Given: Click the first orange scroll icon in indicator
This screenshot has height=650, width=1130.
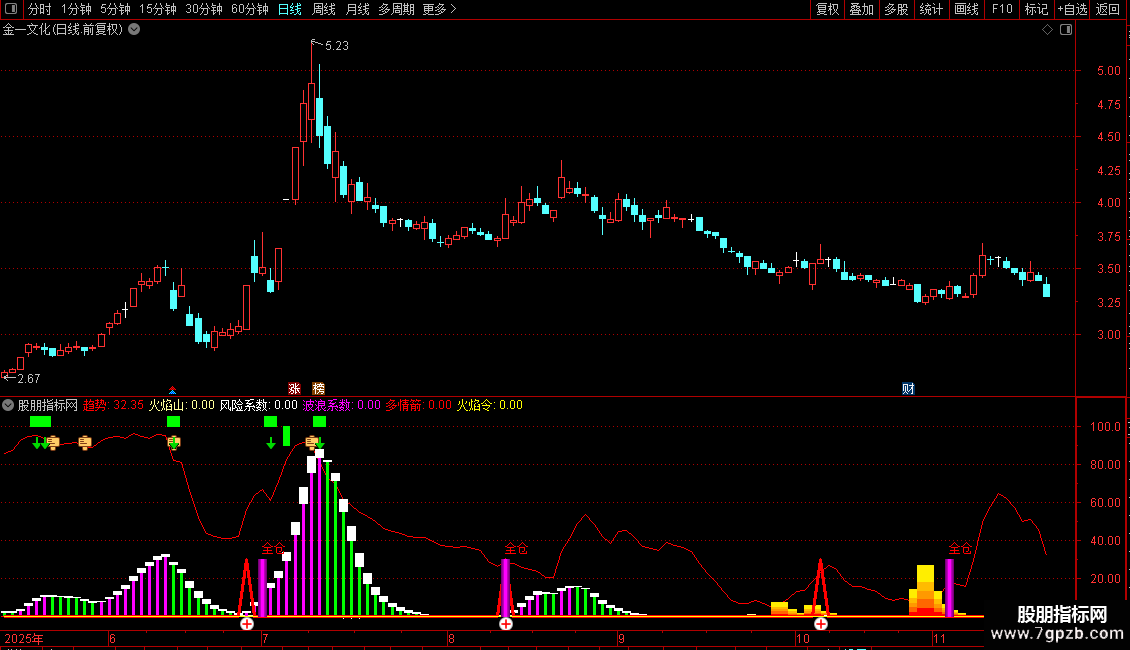Looking at the screenshot, I should (53, 442).
